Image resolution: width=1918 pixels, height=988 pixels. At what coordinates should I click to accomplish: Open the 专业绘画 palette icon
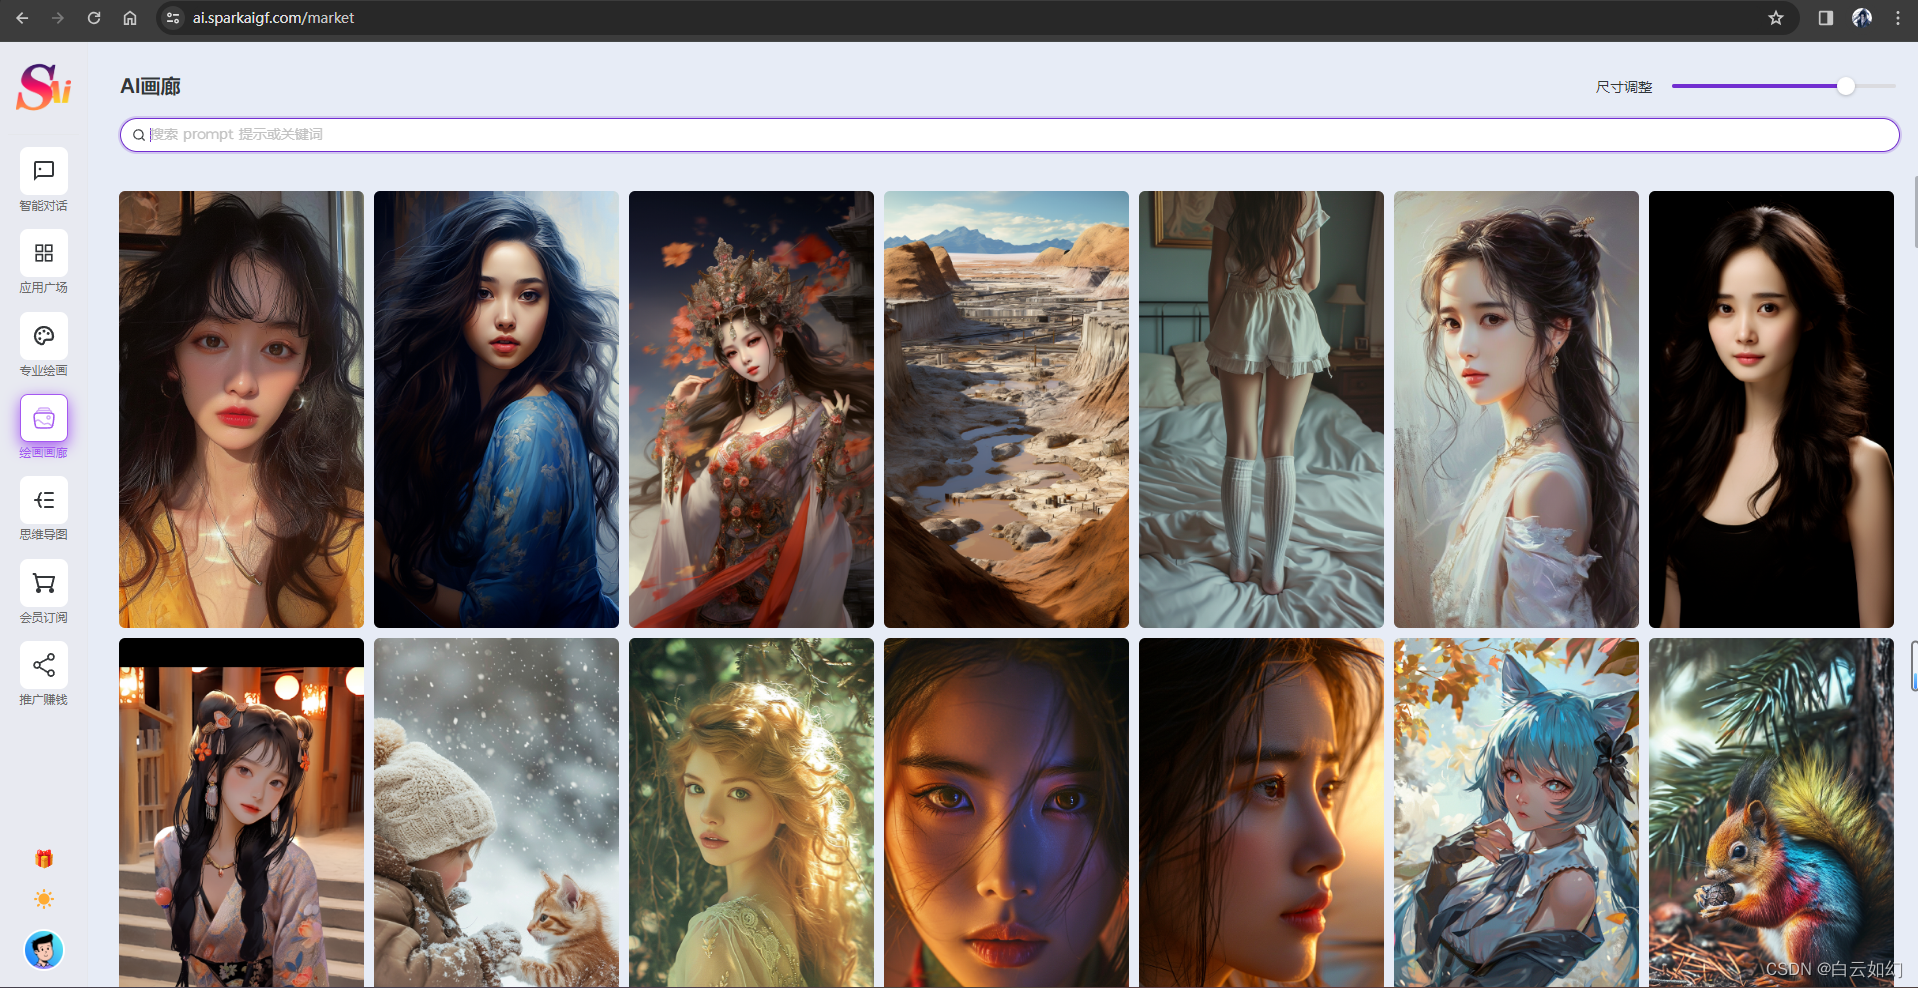point(44,336)
